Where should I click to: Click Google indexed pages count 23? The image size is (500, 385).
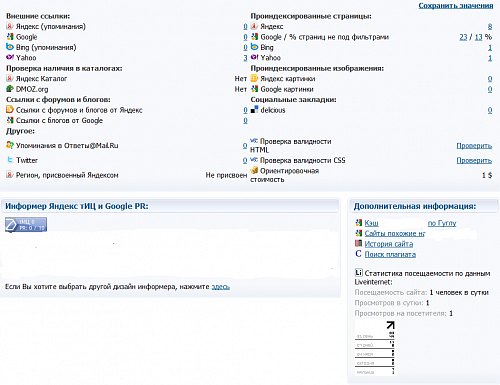pyautogui.click(x=463, y=37)
